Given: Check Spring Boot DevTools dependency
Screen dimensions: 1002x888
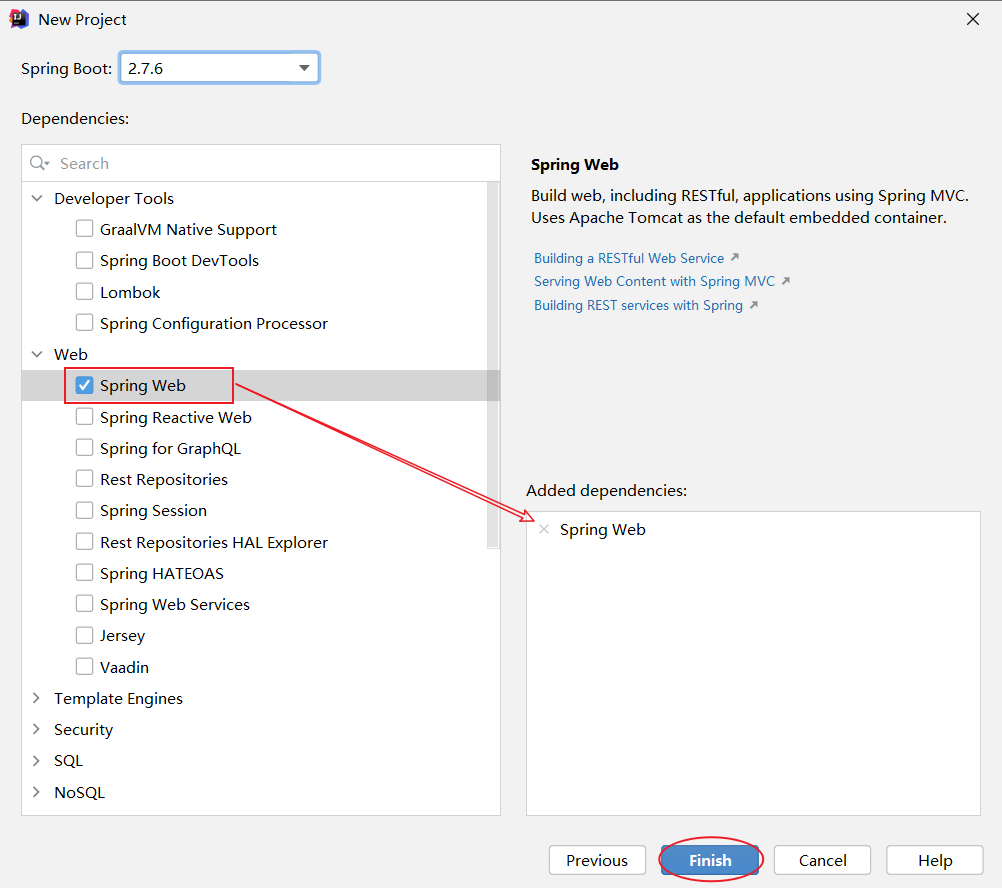Looking at the screenshot, I should (84, 261).
